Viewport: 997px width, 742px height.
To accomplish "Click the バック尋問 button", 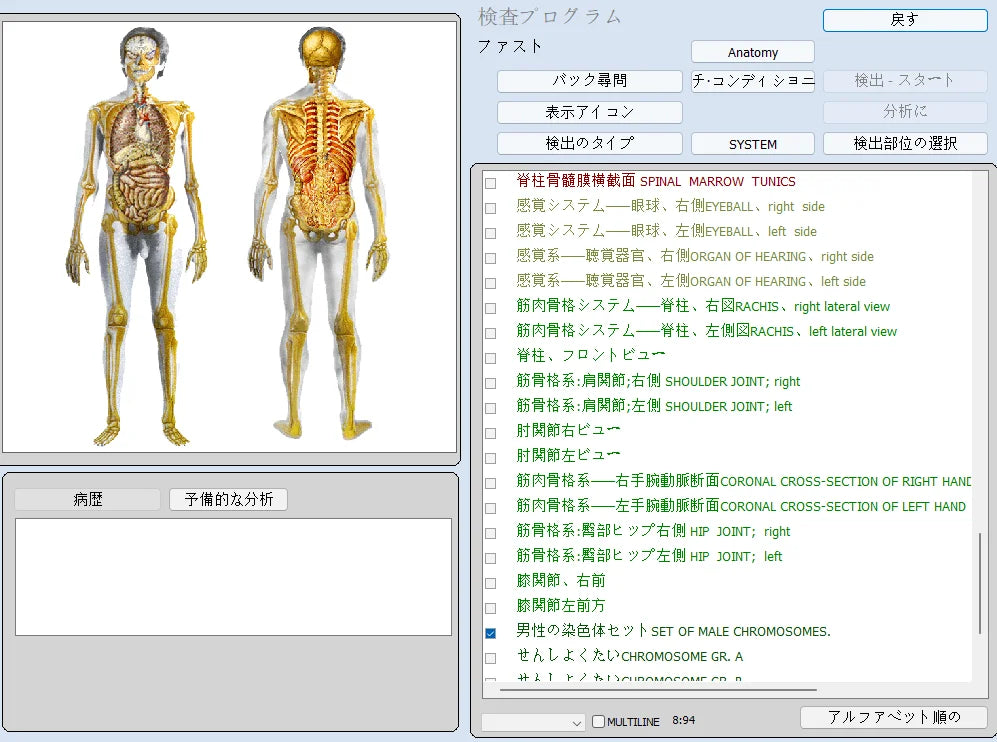I will (589, 81).
